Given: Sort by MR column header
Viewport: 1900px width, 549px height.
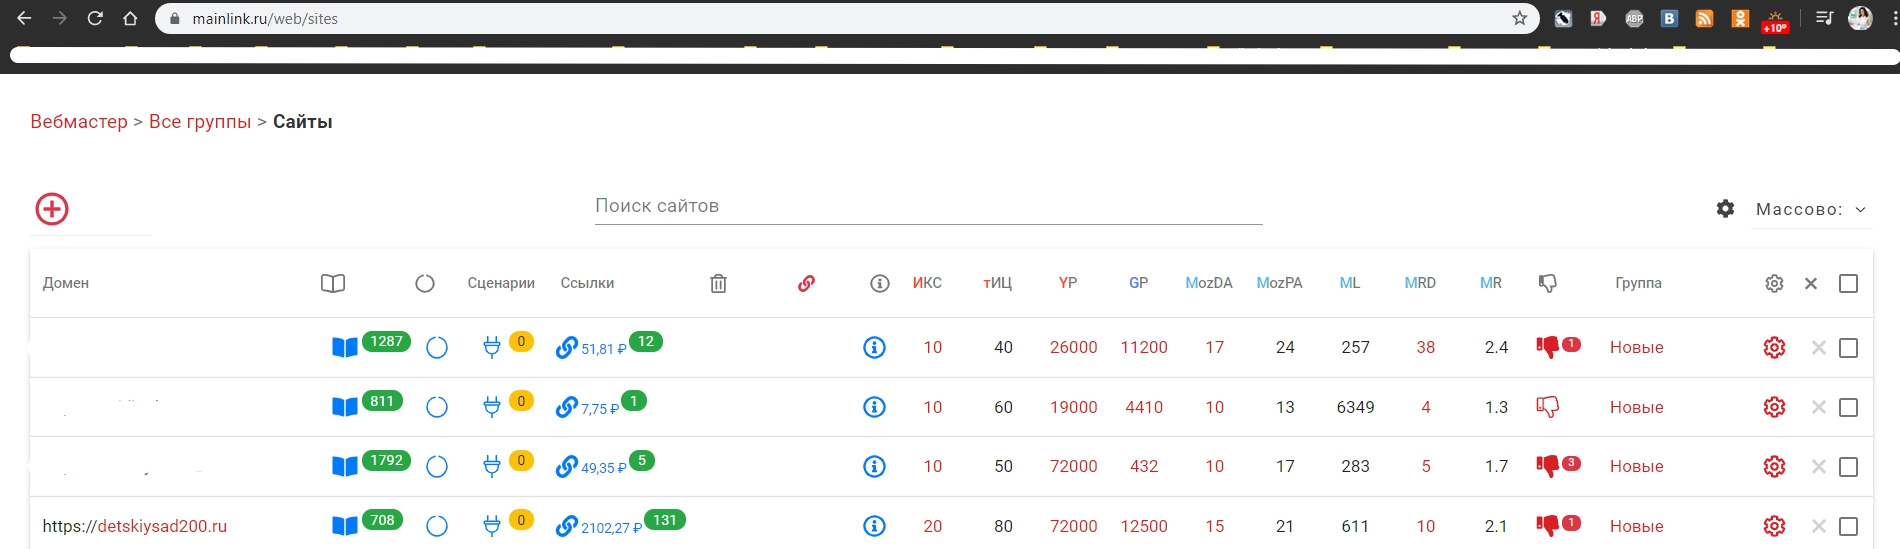Looking at the screenshot, I should pos(1491,283).
